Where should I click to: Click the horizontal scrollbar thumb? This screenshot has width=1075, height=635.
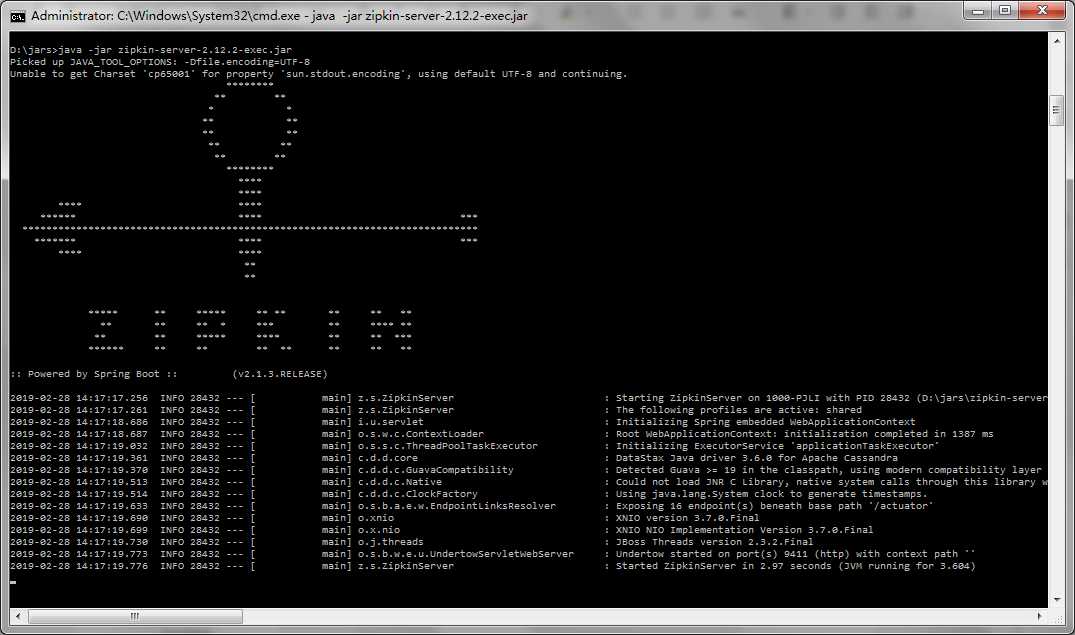click(135, 616)
